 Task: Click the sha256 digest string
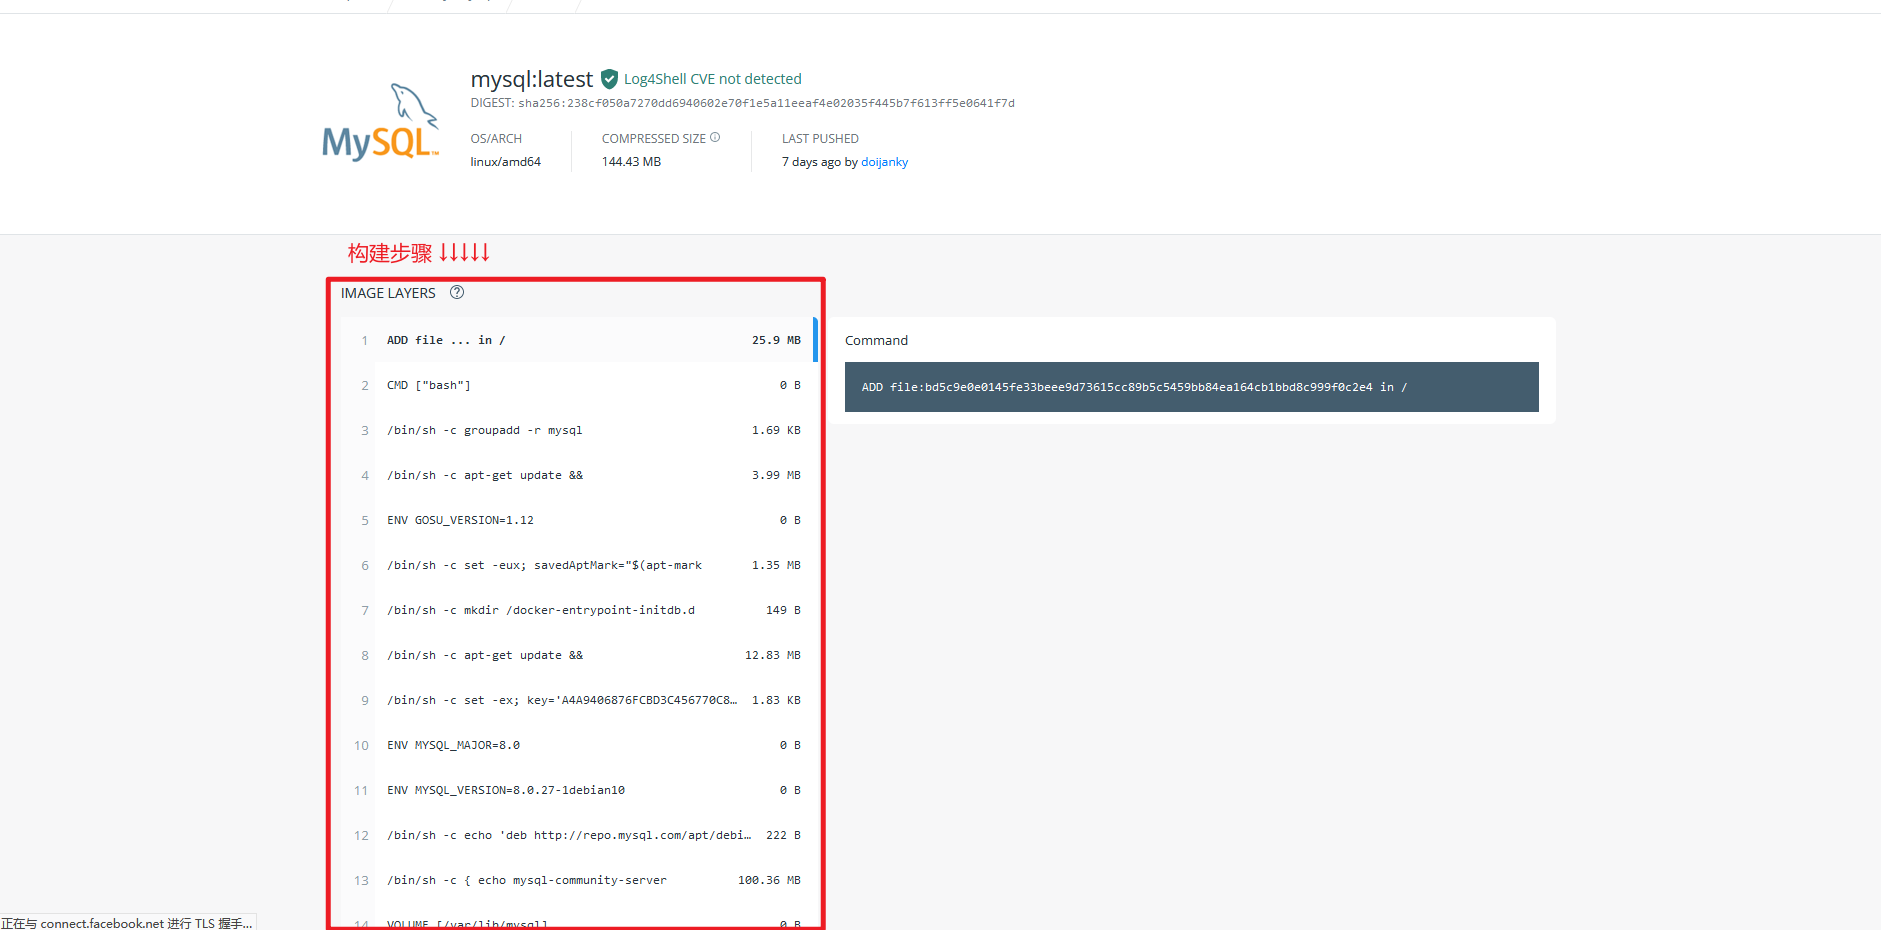pos(766,103)
